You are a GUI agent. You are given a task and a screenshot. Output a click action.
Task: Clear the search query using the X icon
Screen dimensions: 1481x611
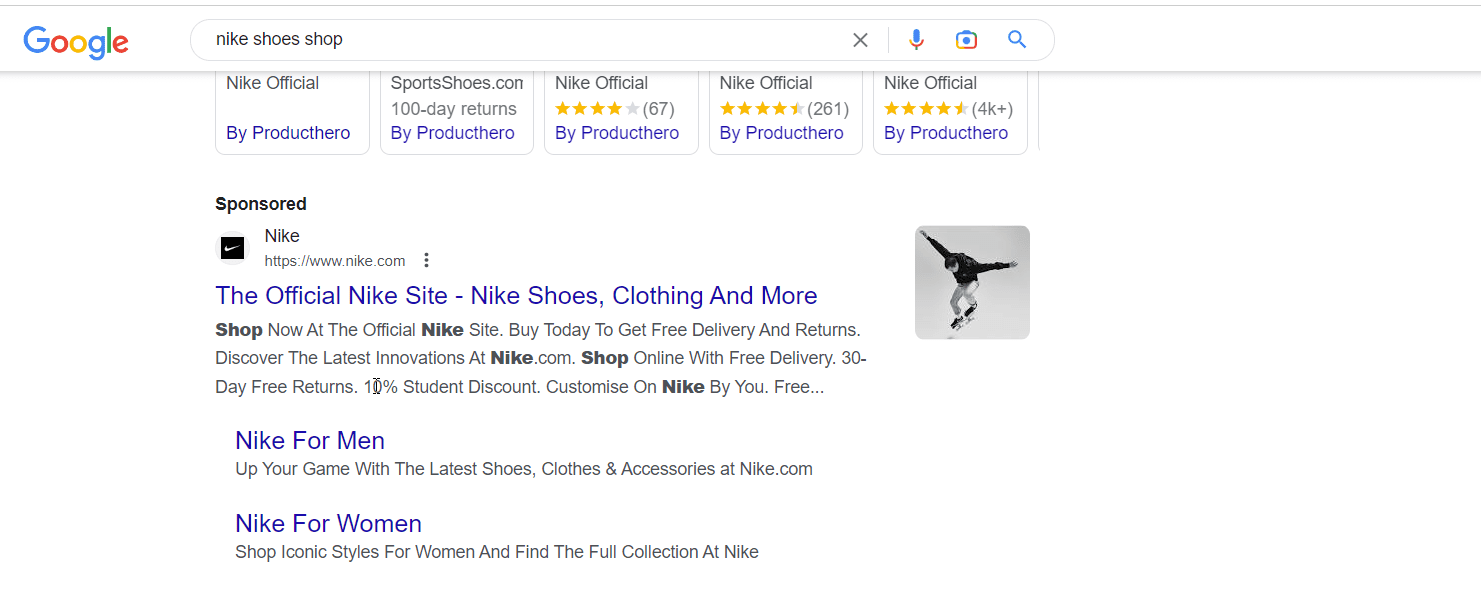click(x=860, y=39)
